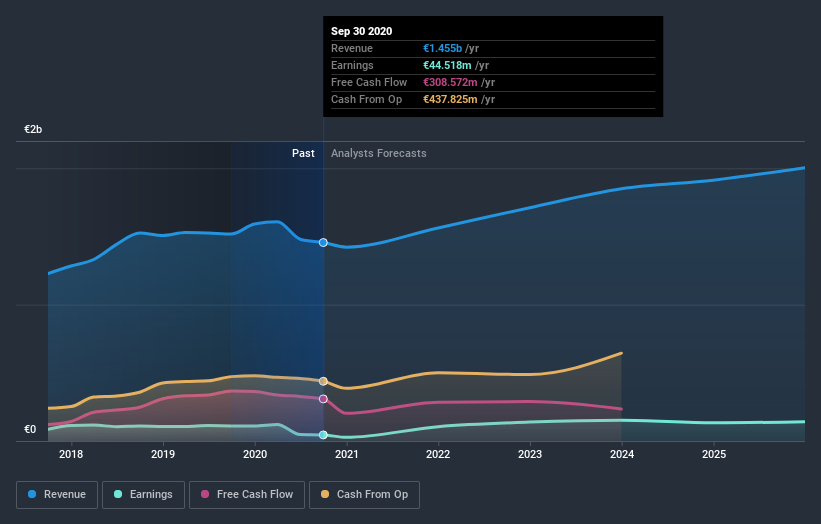The image size is (821, 524).
Task: Click the teal Earnings legend dot
Action: tap(118, 494)
